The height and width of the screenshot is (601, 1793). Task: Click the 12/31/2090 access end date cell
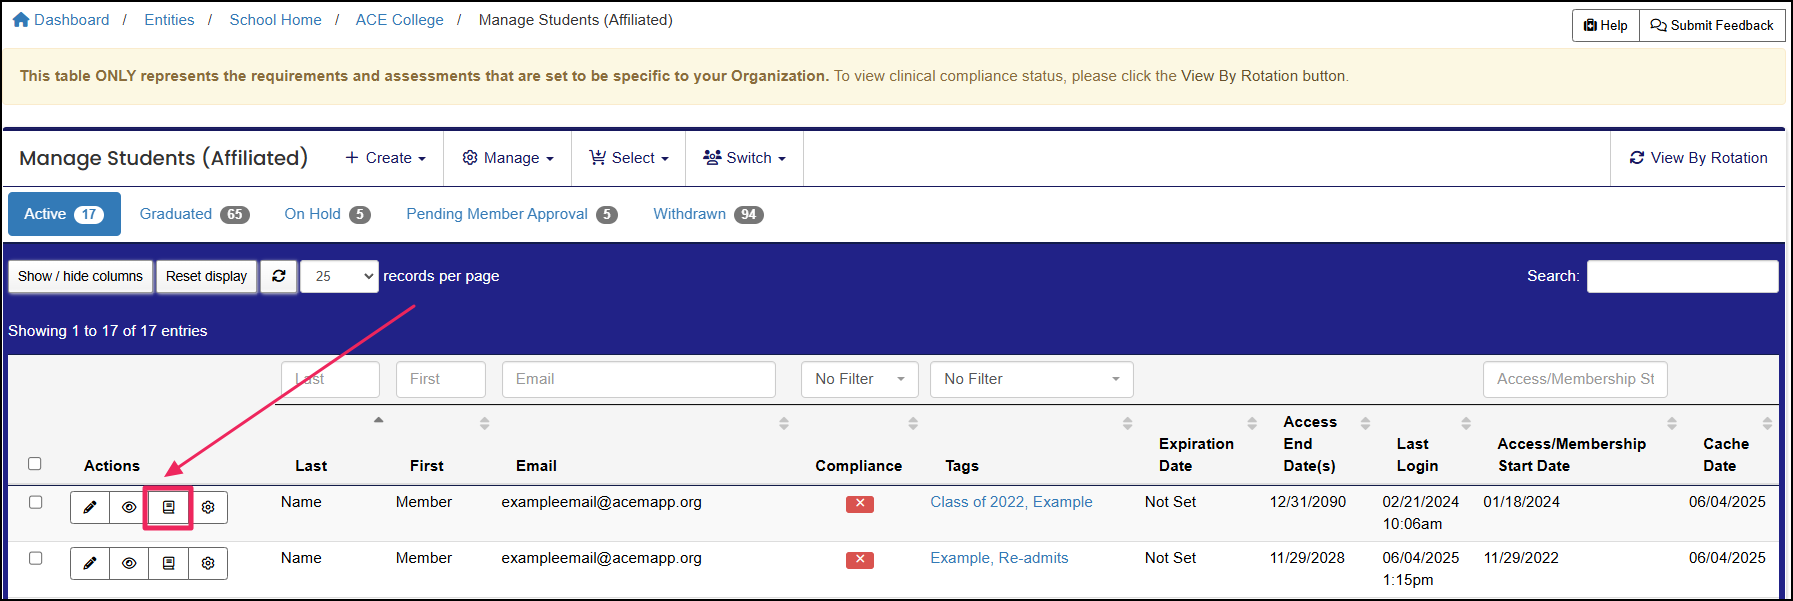tap(1308, 502)
